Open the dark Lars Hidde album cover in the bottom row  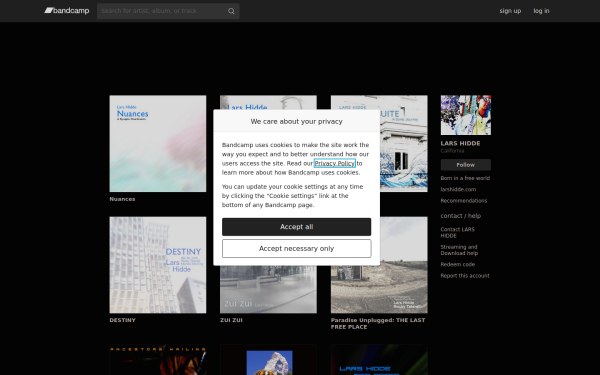pos(379,360)
